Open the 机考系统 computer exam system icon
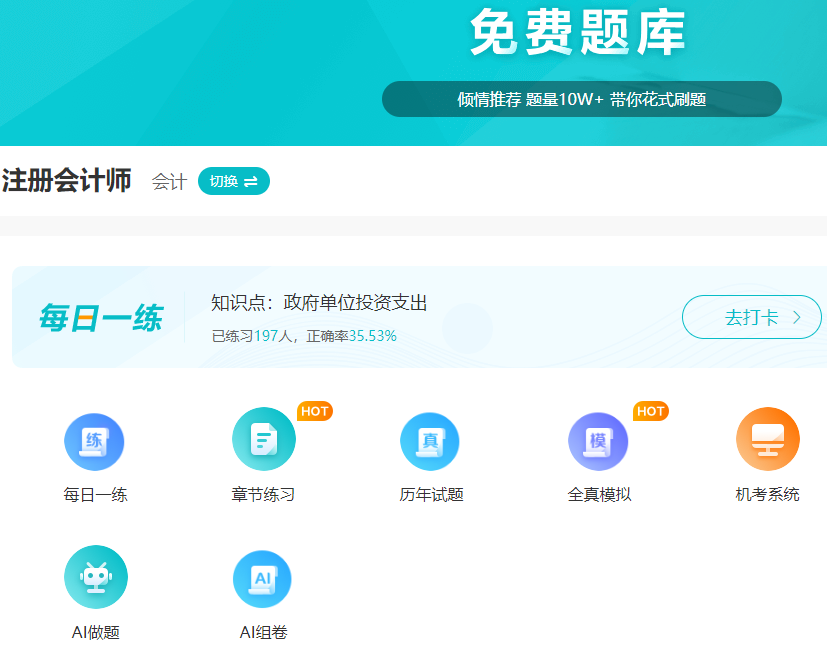This screenshot has width=827, height=649. tap(766, 439)
